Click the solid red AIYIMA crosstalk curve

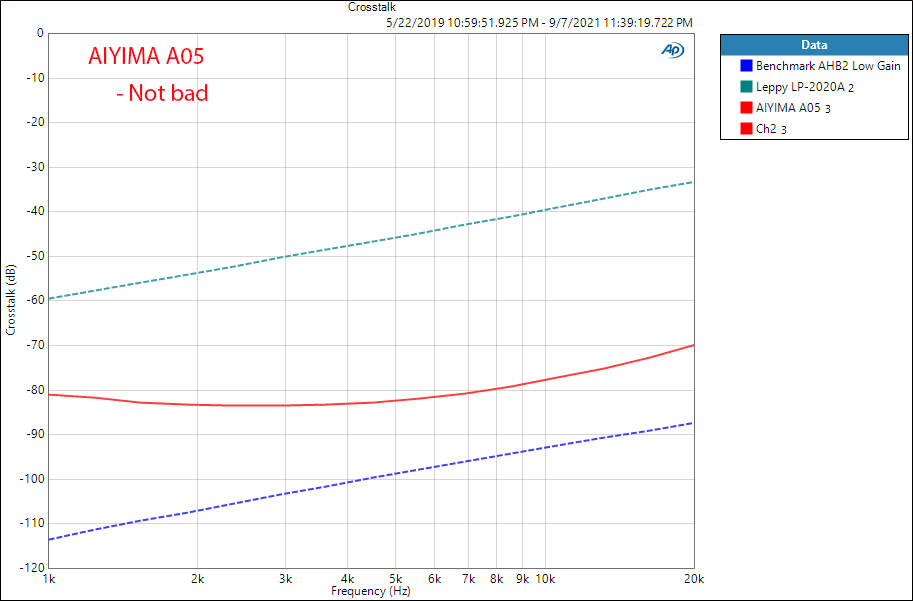click(x=371, y=400)
